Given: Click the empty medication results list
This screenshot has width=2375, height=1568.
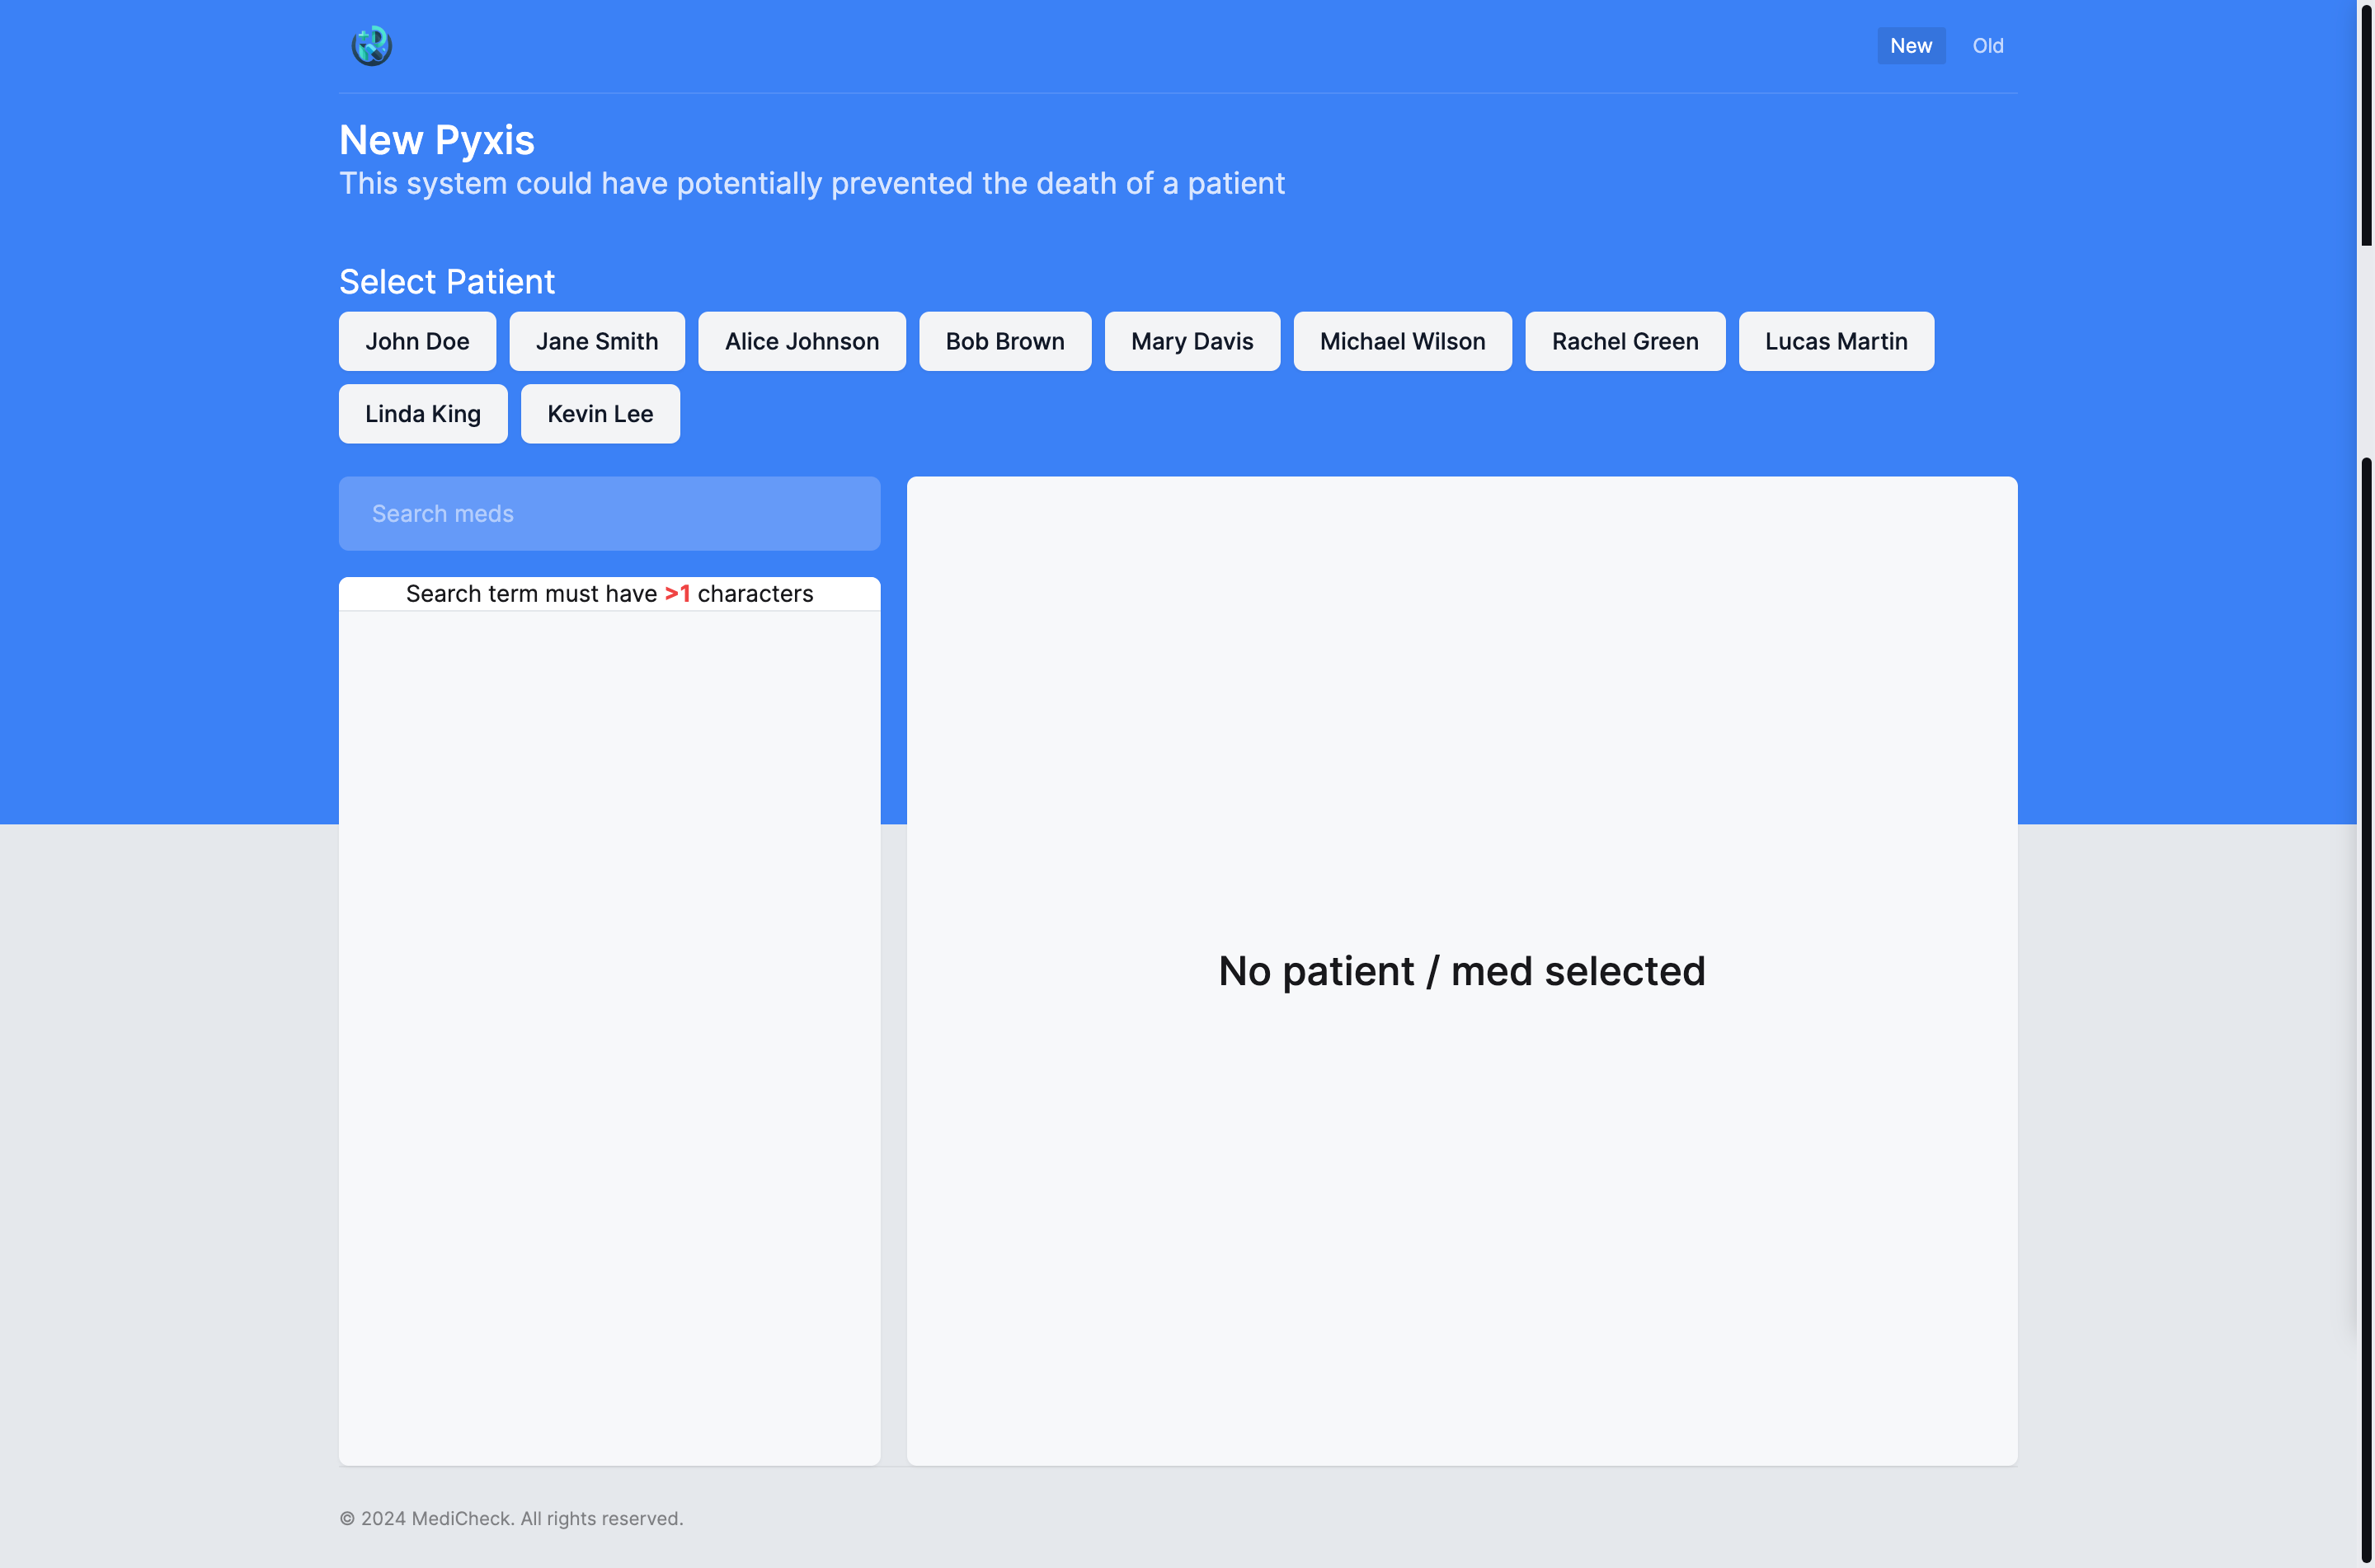Looking at the screenshot, I should point(608,1035).
